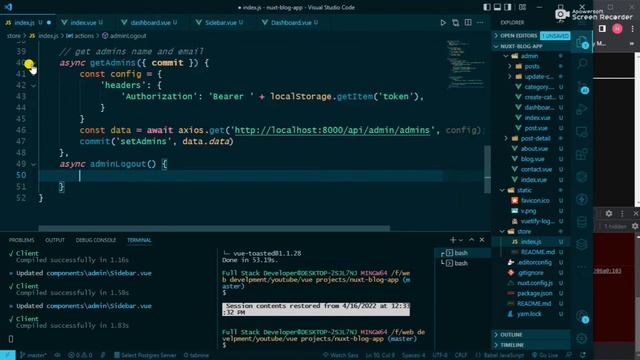Open the Remote Explorer view
The height and width of the screenshot is (360, 640).
582,132
